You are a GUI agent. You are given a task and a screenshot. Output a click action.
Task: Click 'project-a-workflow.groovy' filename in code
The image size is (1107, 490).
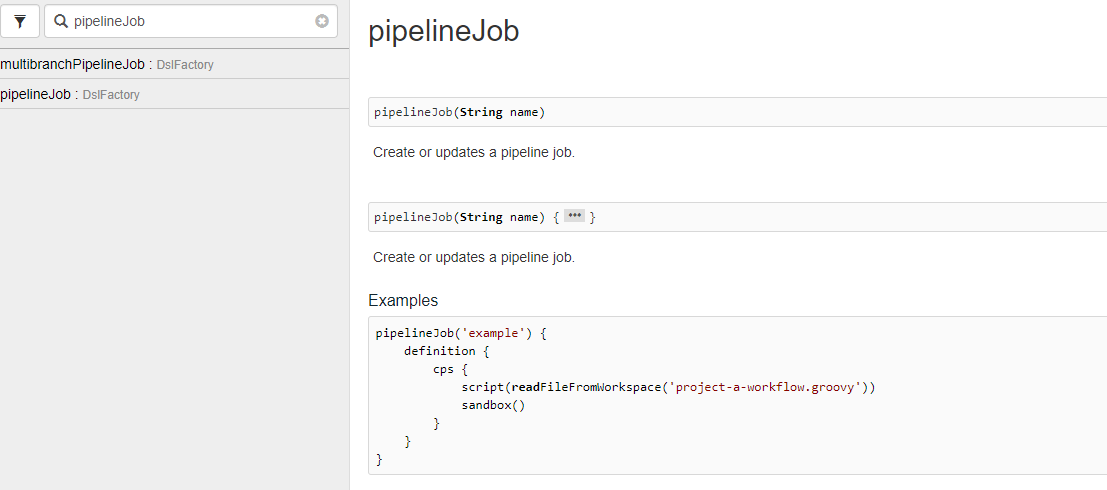[x=764, y=387]
